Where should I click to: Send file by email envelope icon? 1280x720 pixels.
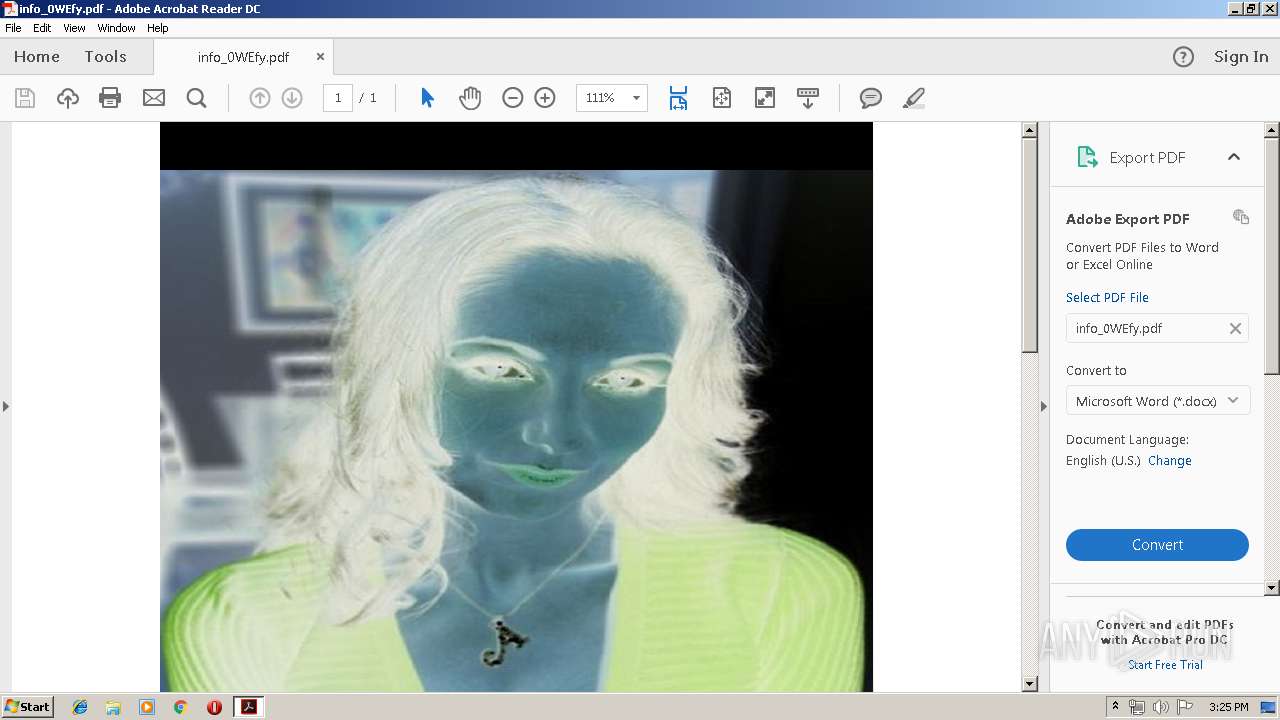click(x=154, y=98)
